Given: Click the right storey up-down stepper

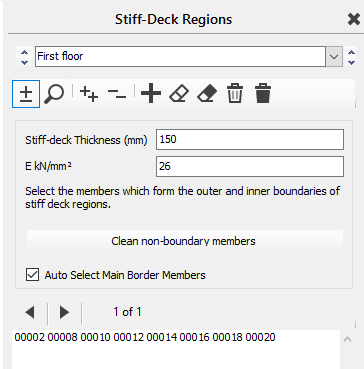Looking at the screenshot, I should click(x=351, y=57).
